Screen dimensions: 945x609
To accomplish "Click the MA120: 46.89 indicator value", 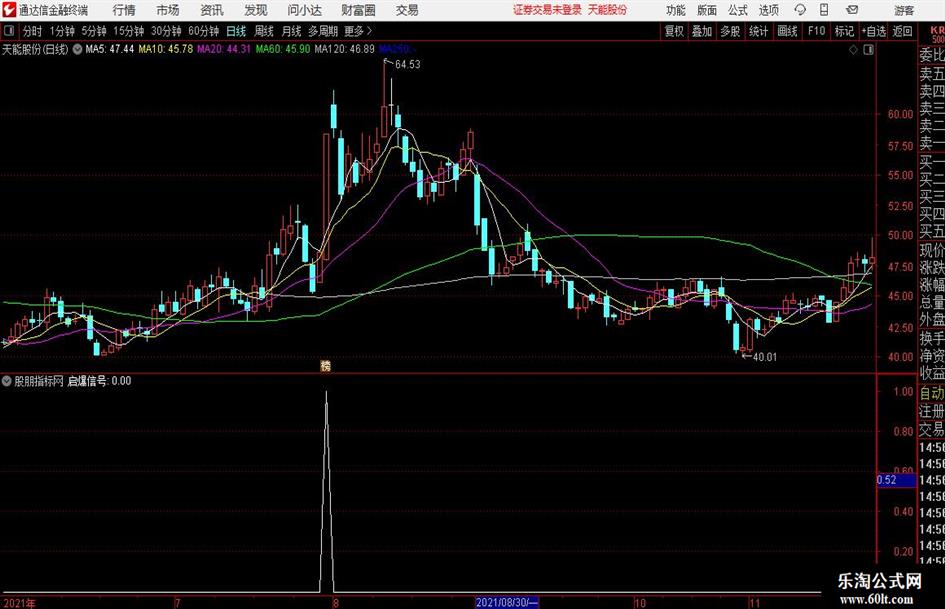I will pyautogui.click(x=345, y=49).
